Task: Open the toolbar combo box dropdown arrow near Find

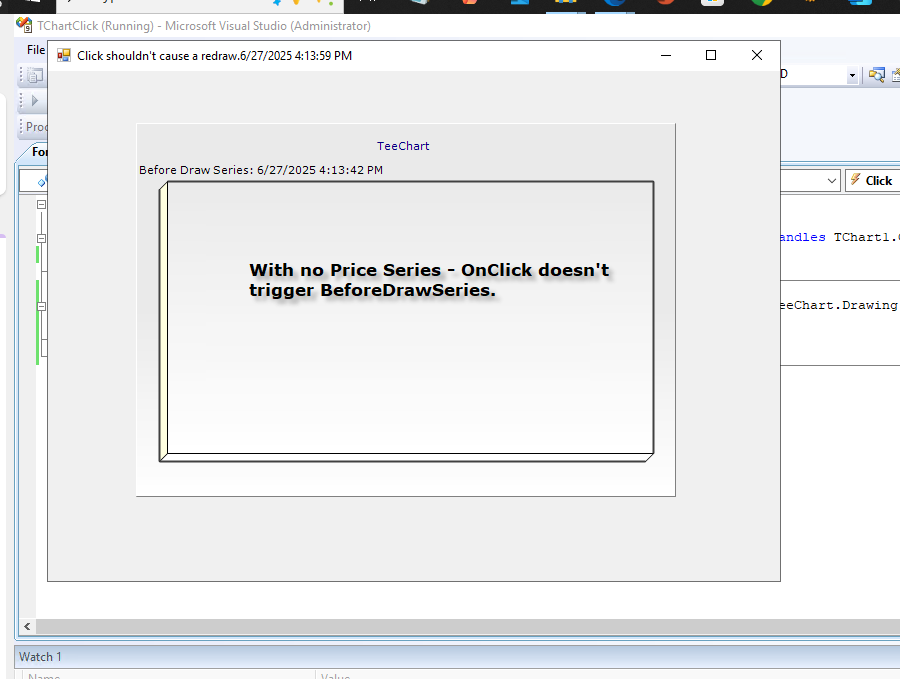Action: (x=852, y=75)
